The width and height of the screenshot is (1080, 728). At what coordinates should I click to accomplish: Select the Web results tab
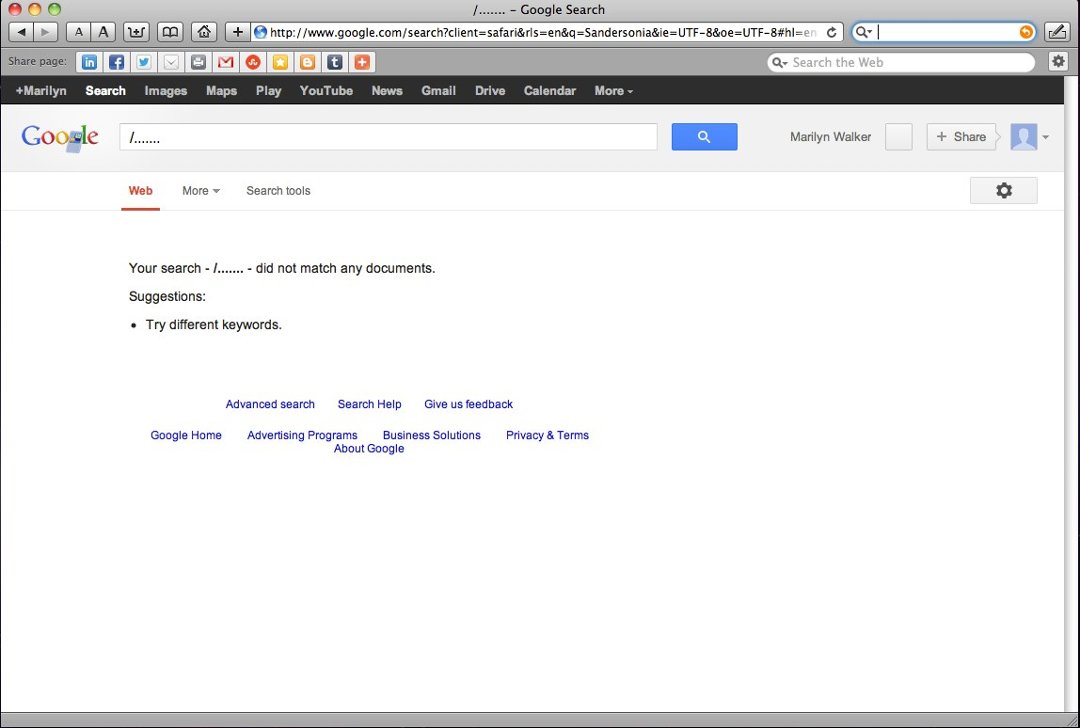pos(141,191)
